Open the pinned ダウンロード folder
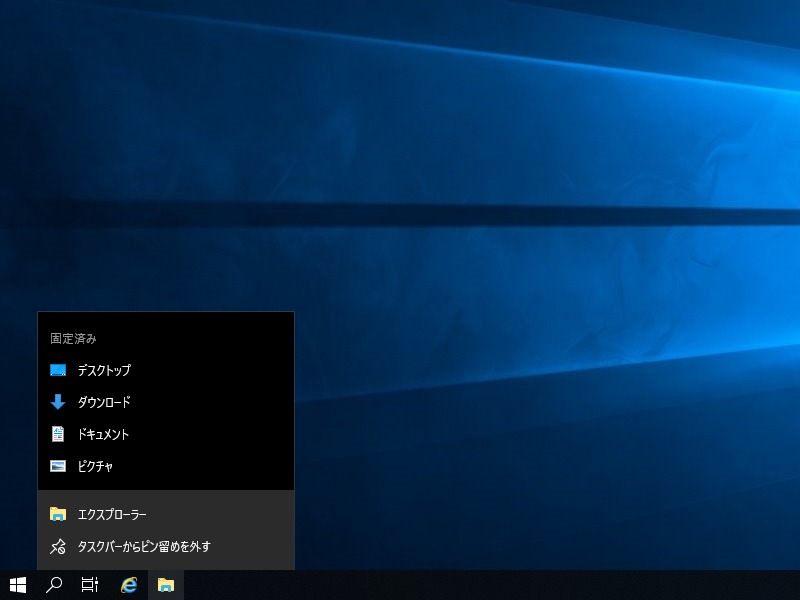Viewport: 800px width, 600px height. click(x=166, y=402)
